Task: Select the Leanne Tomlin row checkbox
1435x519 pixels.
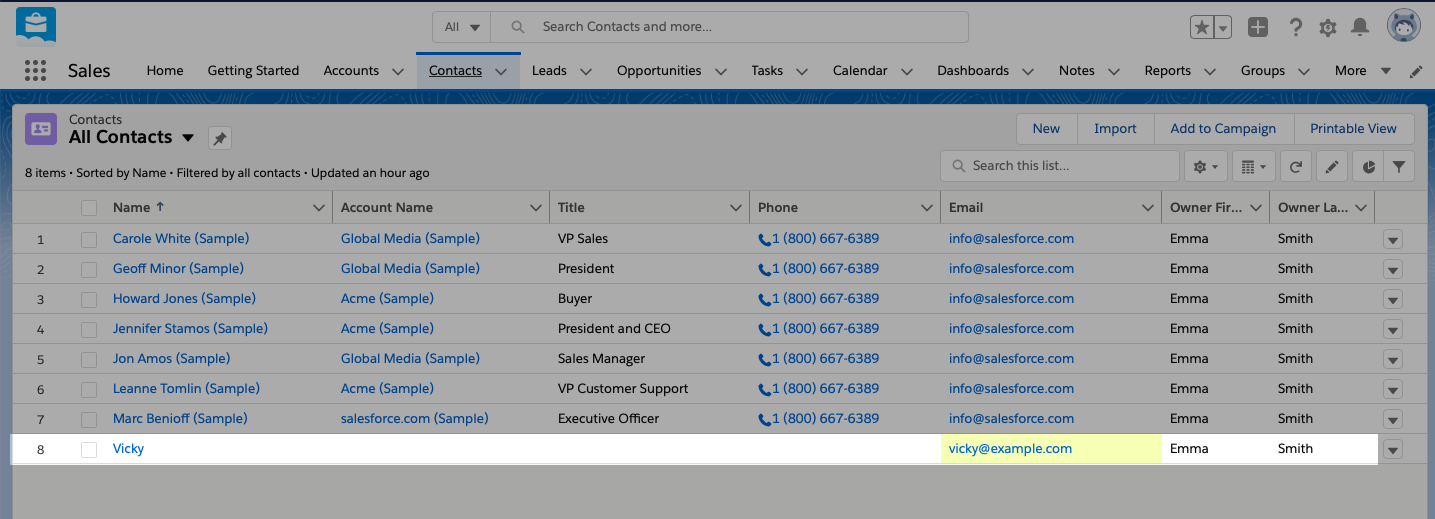Action: tap(89, 389)
